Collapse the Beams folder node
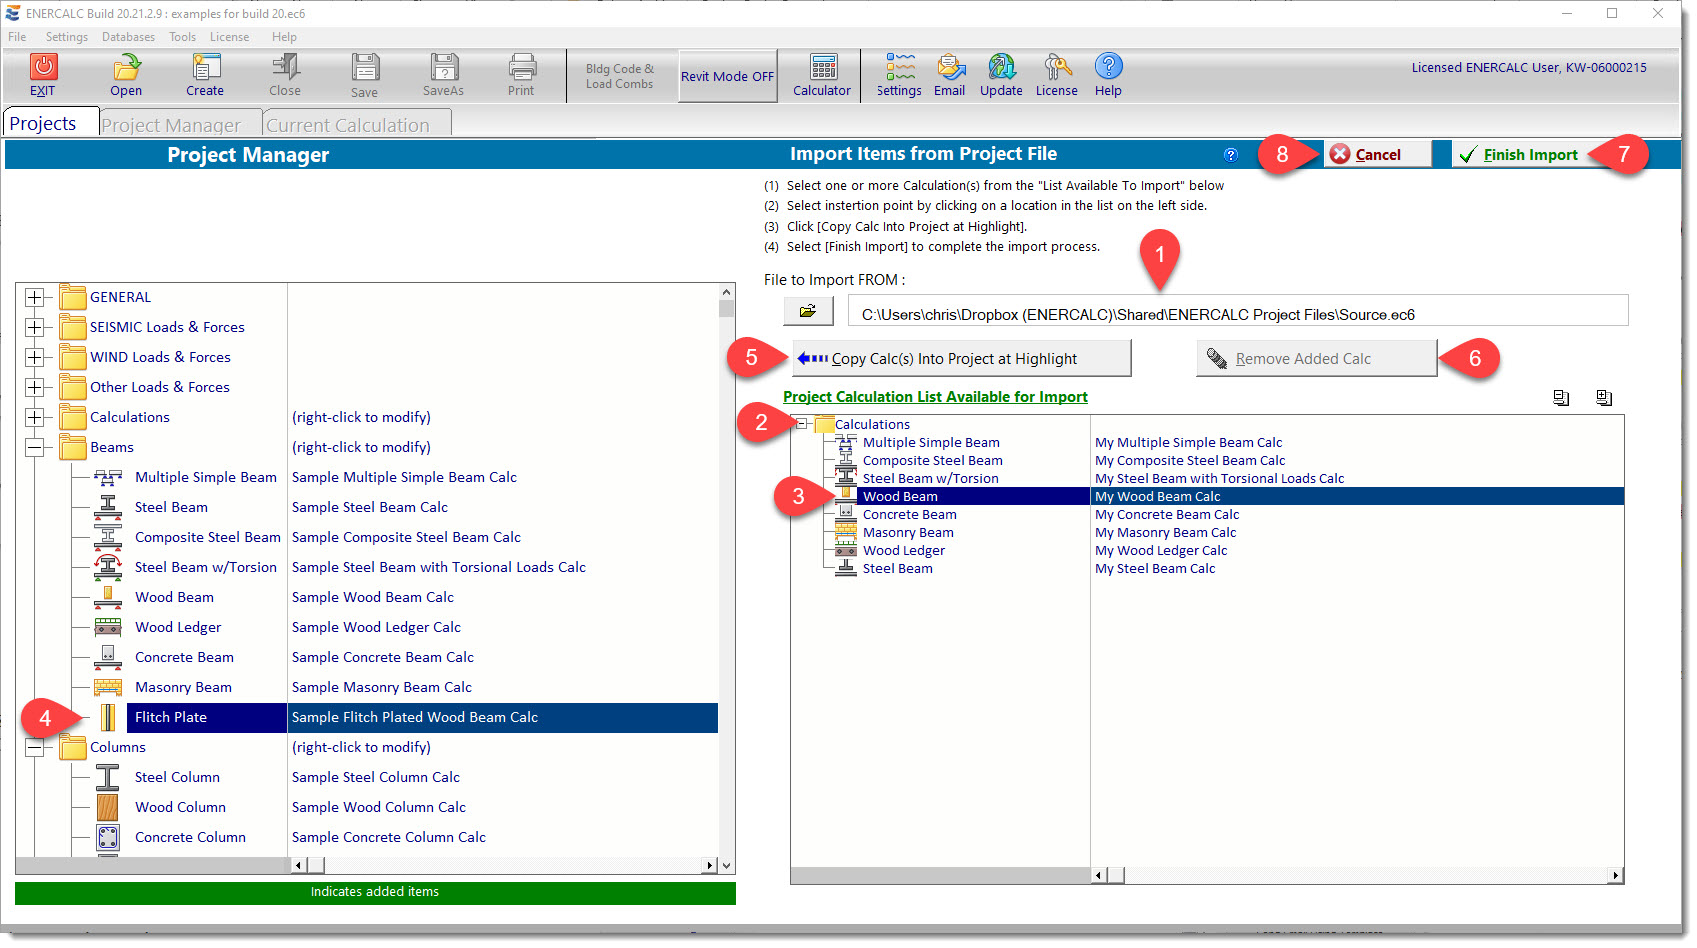This screenshot has width=1697, height=948. click(35, 447)
